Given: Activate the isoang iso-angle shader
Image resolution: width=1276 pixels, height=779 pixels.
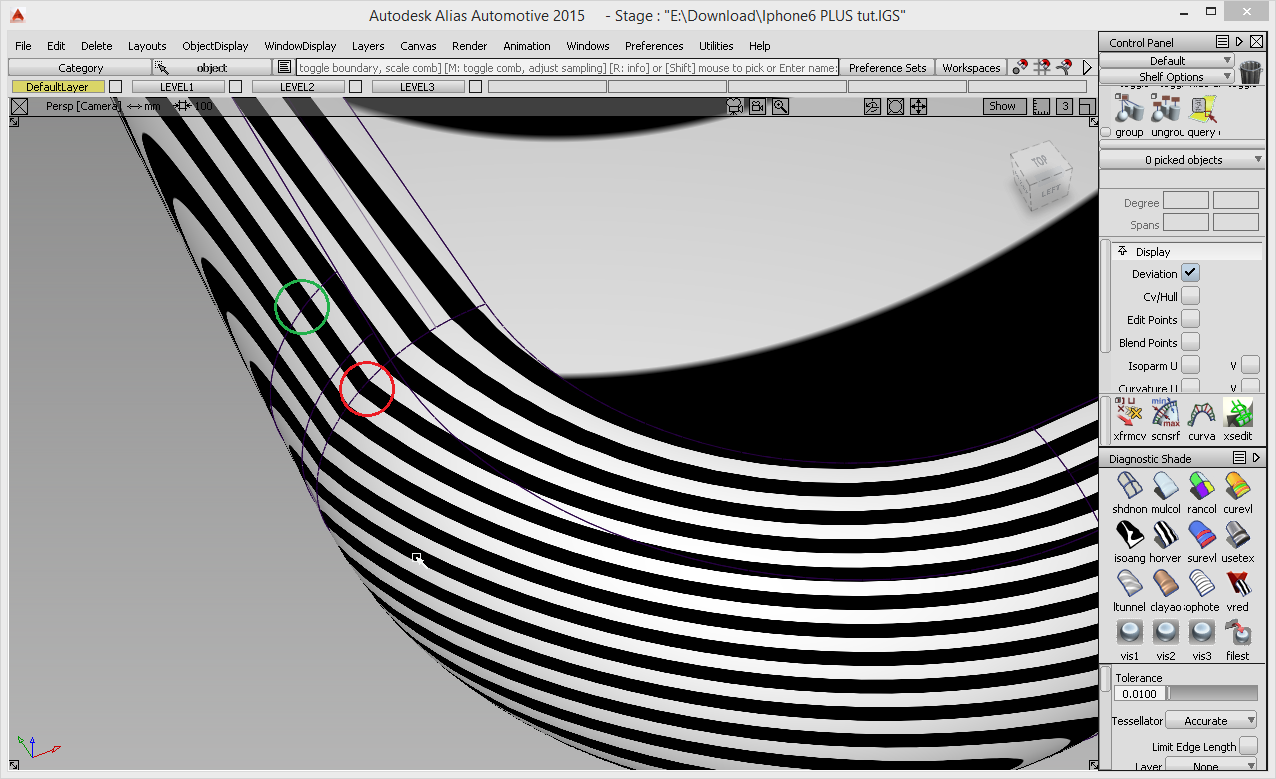Looking at the screenshot, I should click(1130, 535).
